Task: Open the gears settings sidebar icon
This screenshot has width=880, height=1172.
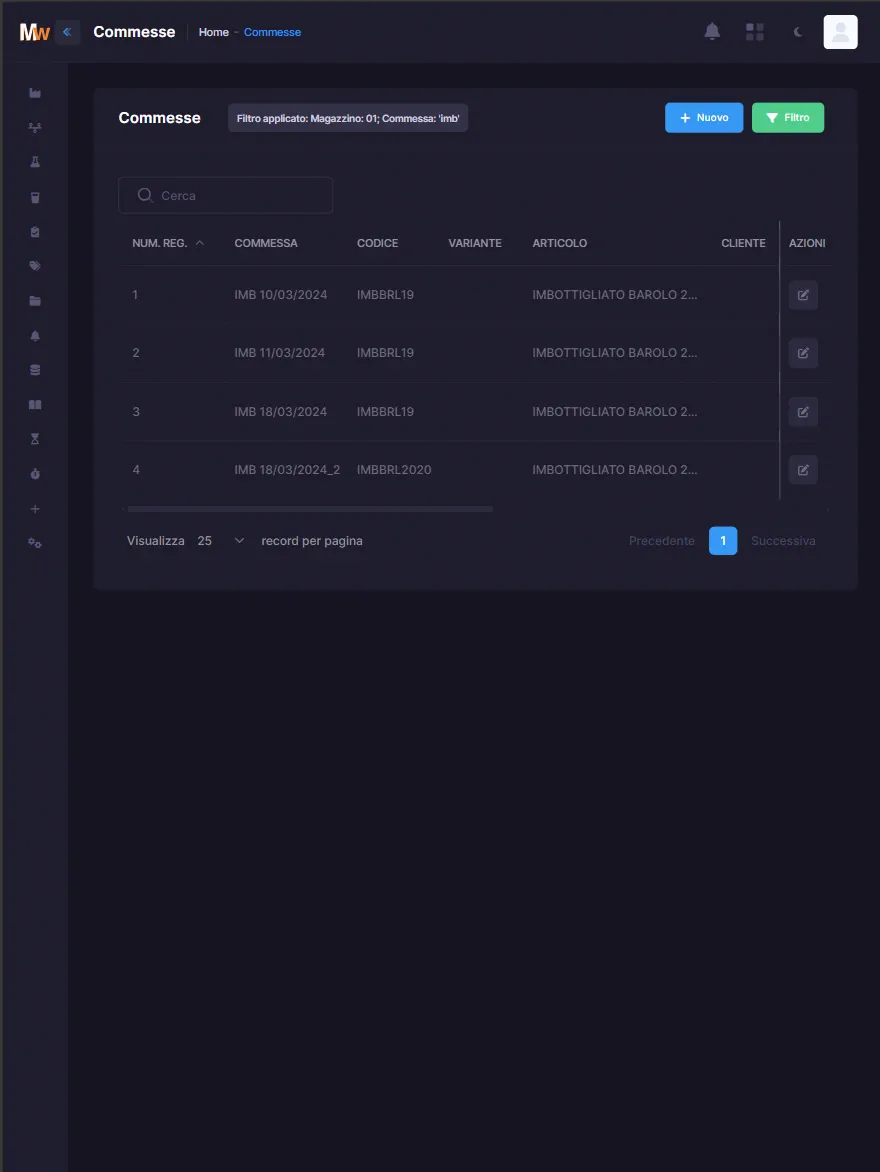Action: 34,543
